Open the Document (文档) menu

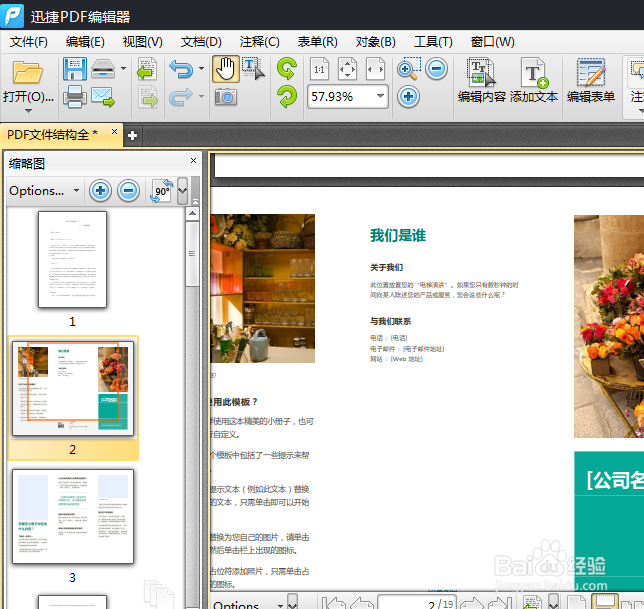[x=201, y=41]
